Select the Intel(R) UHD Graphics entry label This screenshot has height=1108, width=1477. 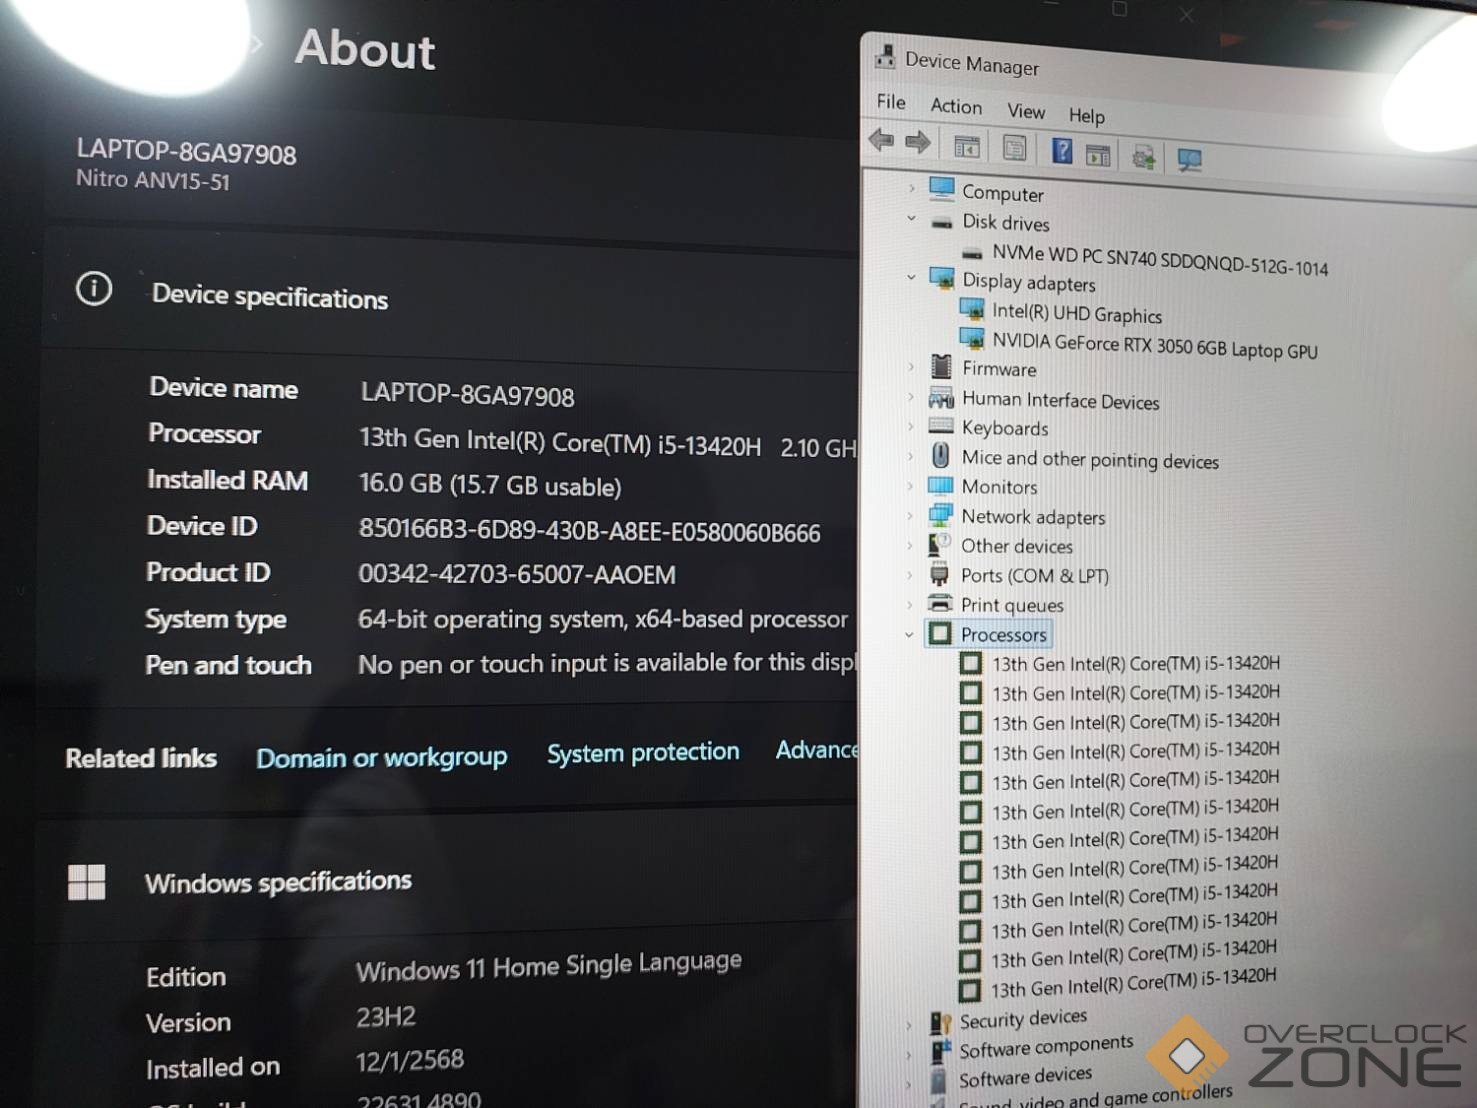[x=1077, y=313]
